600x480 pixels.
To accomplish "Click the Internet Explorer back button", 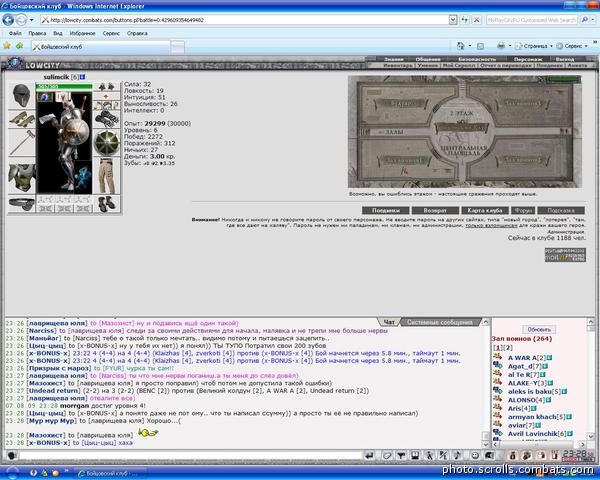I will point(8,20).
